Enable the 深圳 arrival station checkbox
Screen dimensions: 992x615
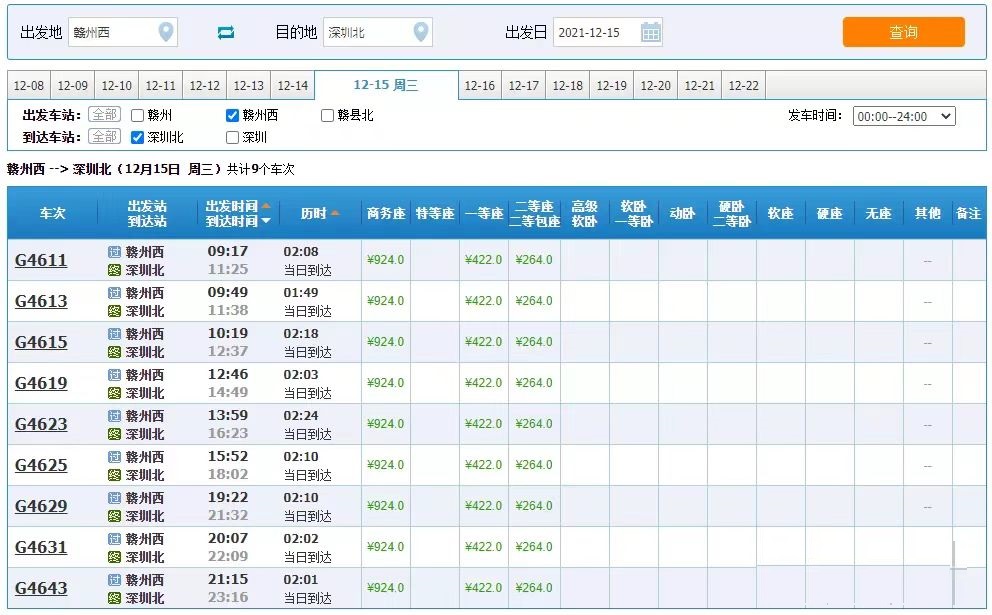click(x=233, y=138)
